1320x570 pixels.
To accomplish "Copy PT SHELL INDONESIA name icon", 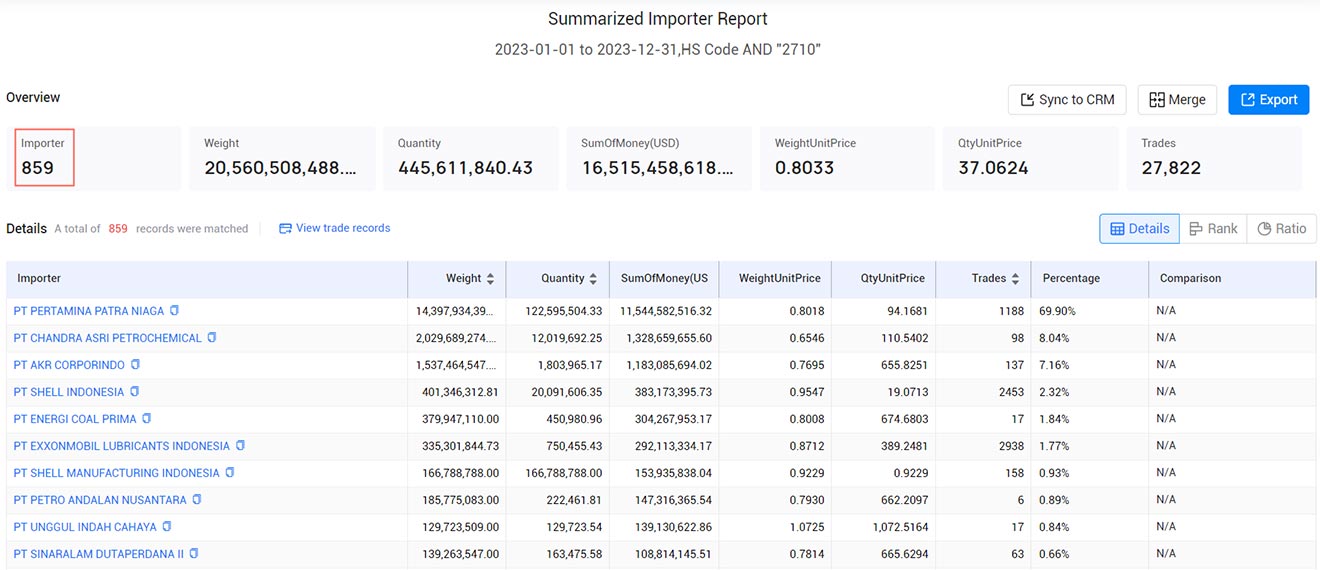I will (135, 392).
